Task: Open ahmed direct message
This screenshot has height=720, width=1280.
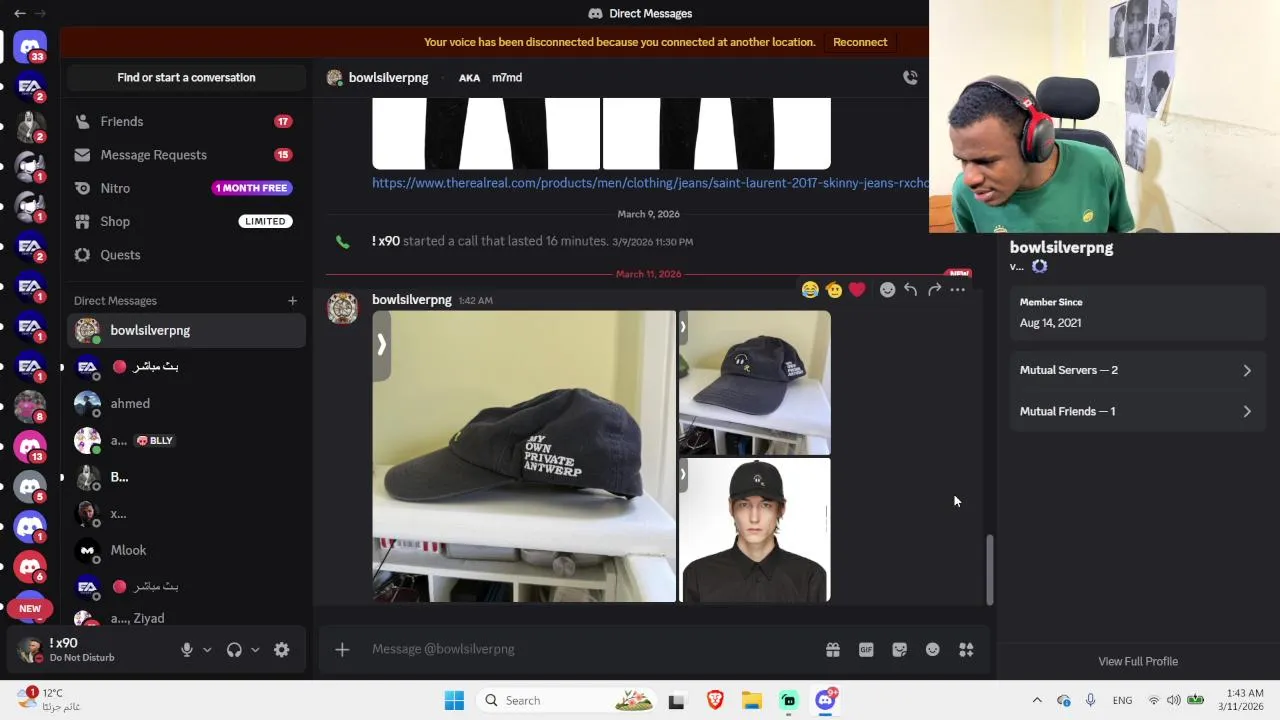Action: pos(186,403)
